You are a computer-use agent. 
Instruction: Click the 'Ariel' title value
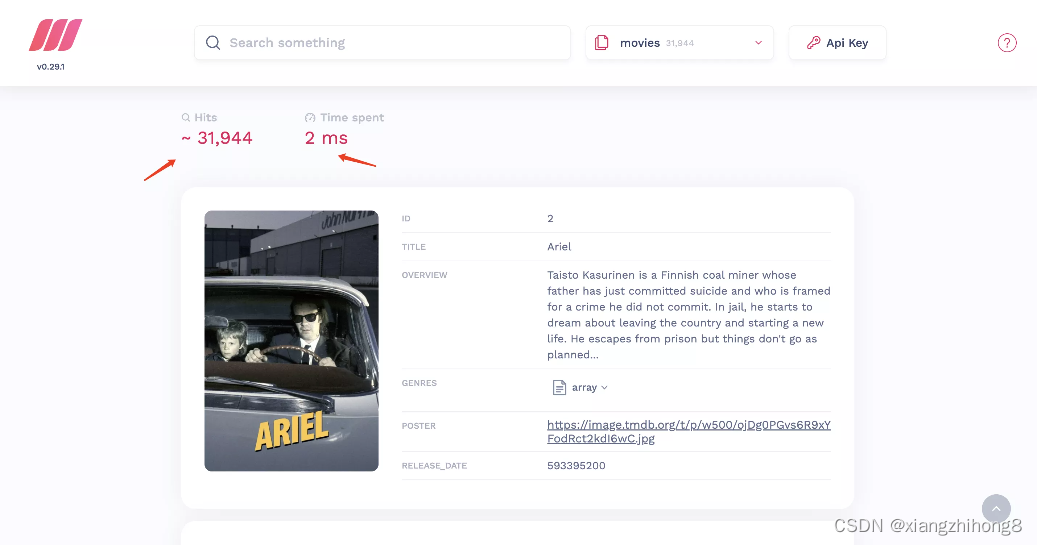559,247
